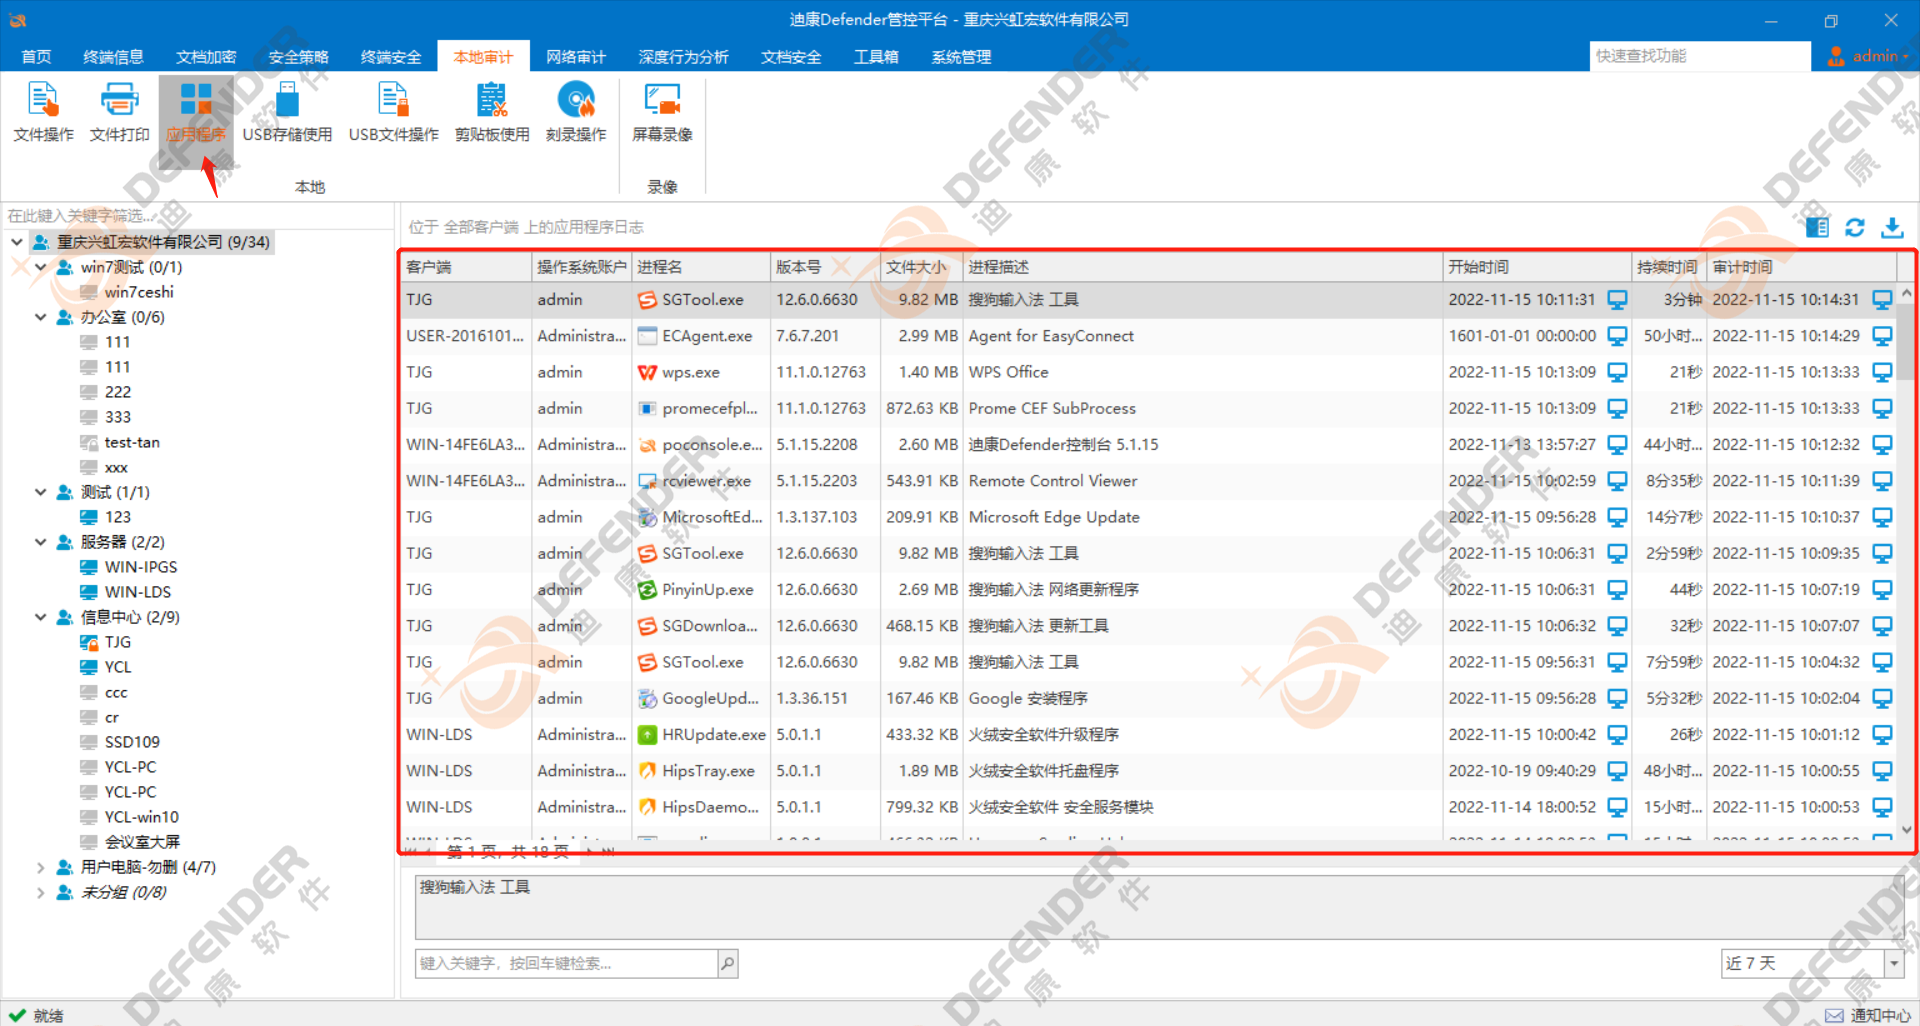1920x1026 pixels.
Task: Switch to 终端信息 tab
Action: (x=113, y=57)
